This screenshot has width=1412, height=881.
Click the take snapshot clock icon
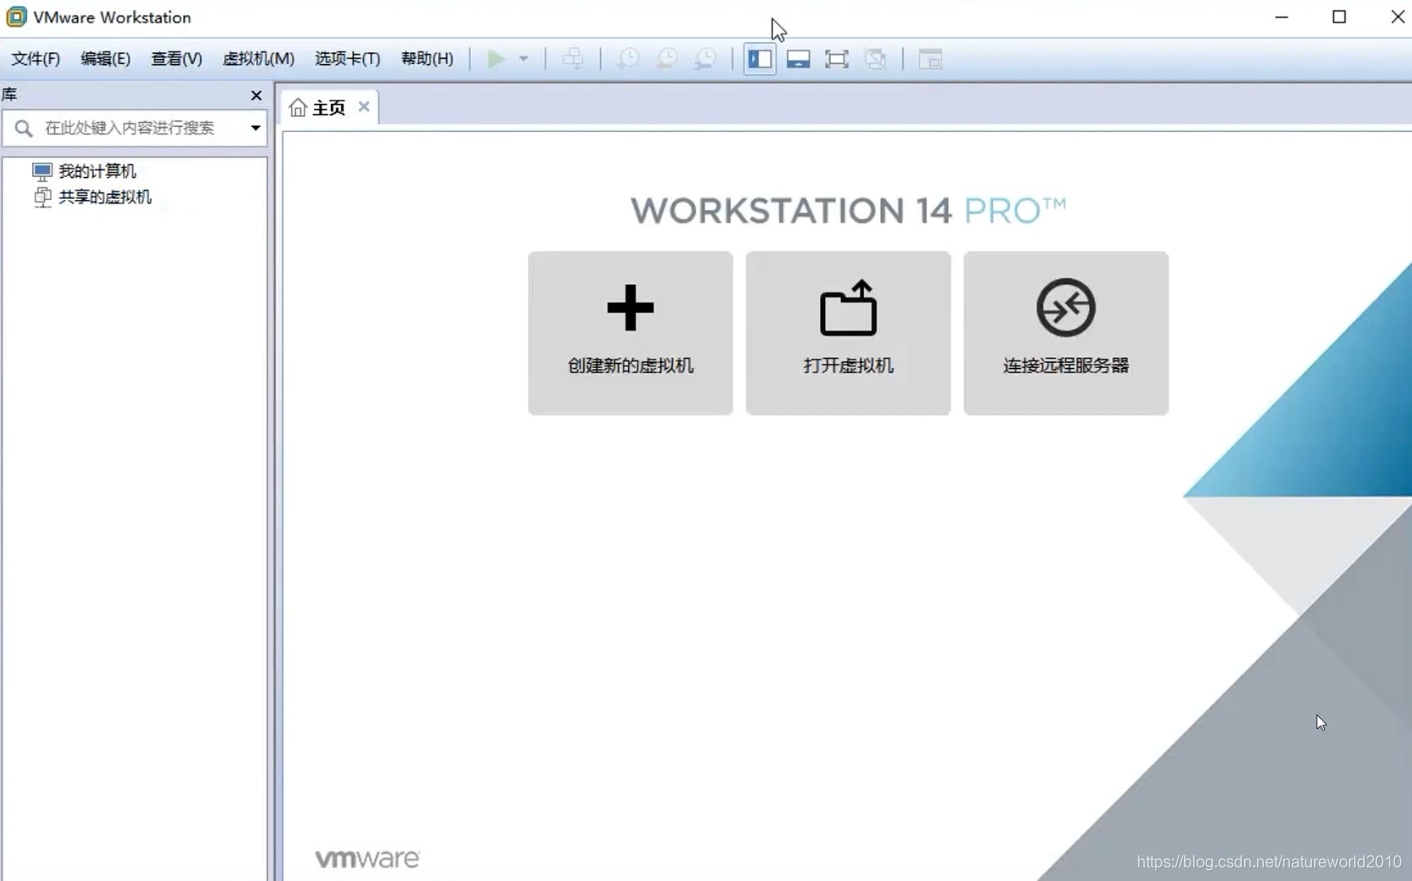point(628,59)
